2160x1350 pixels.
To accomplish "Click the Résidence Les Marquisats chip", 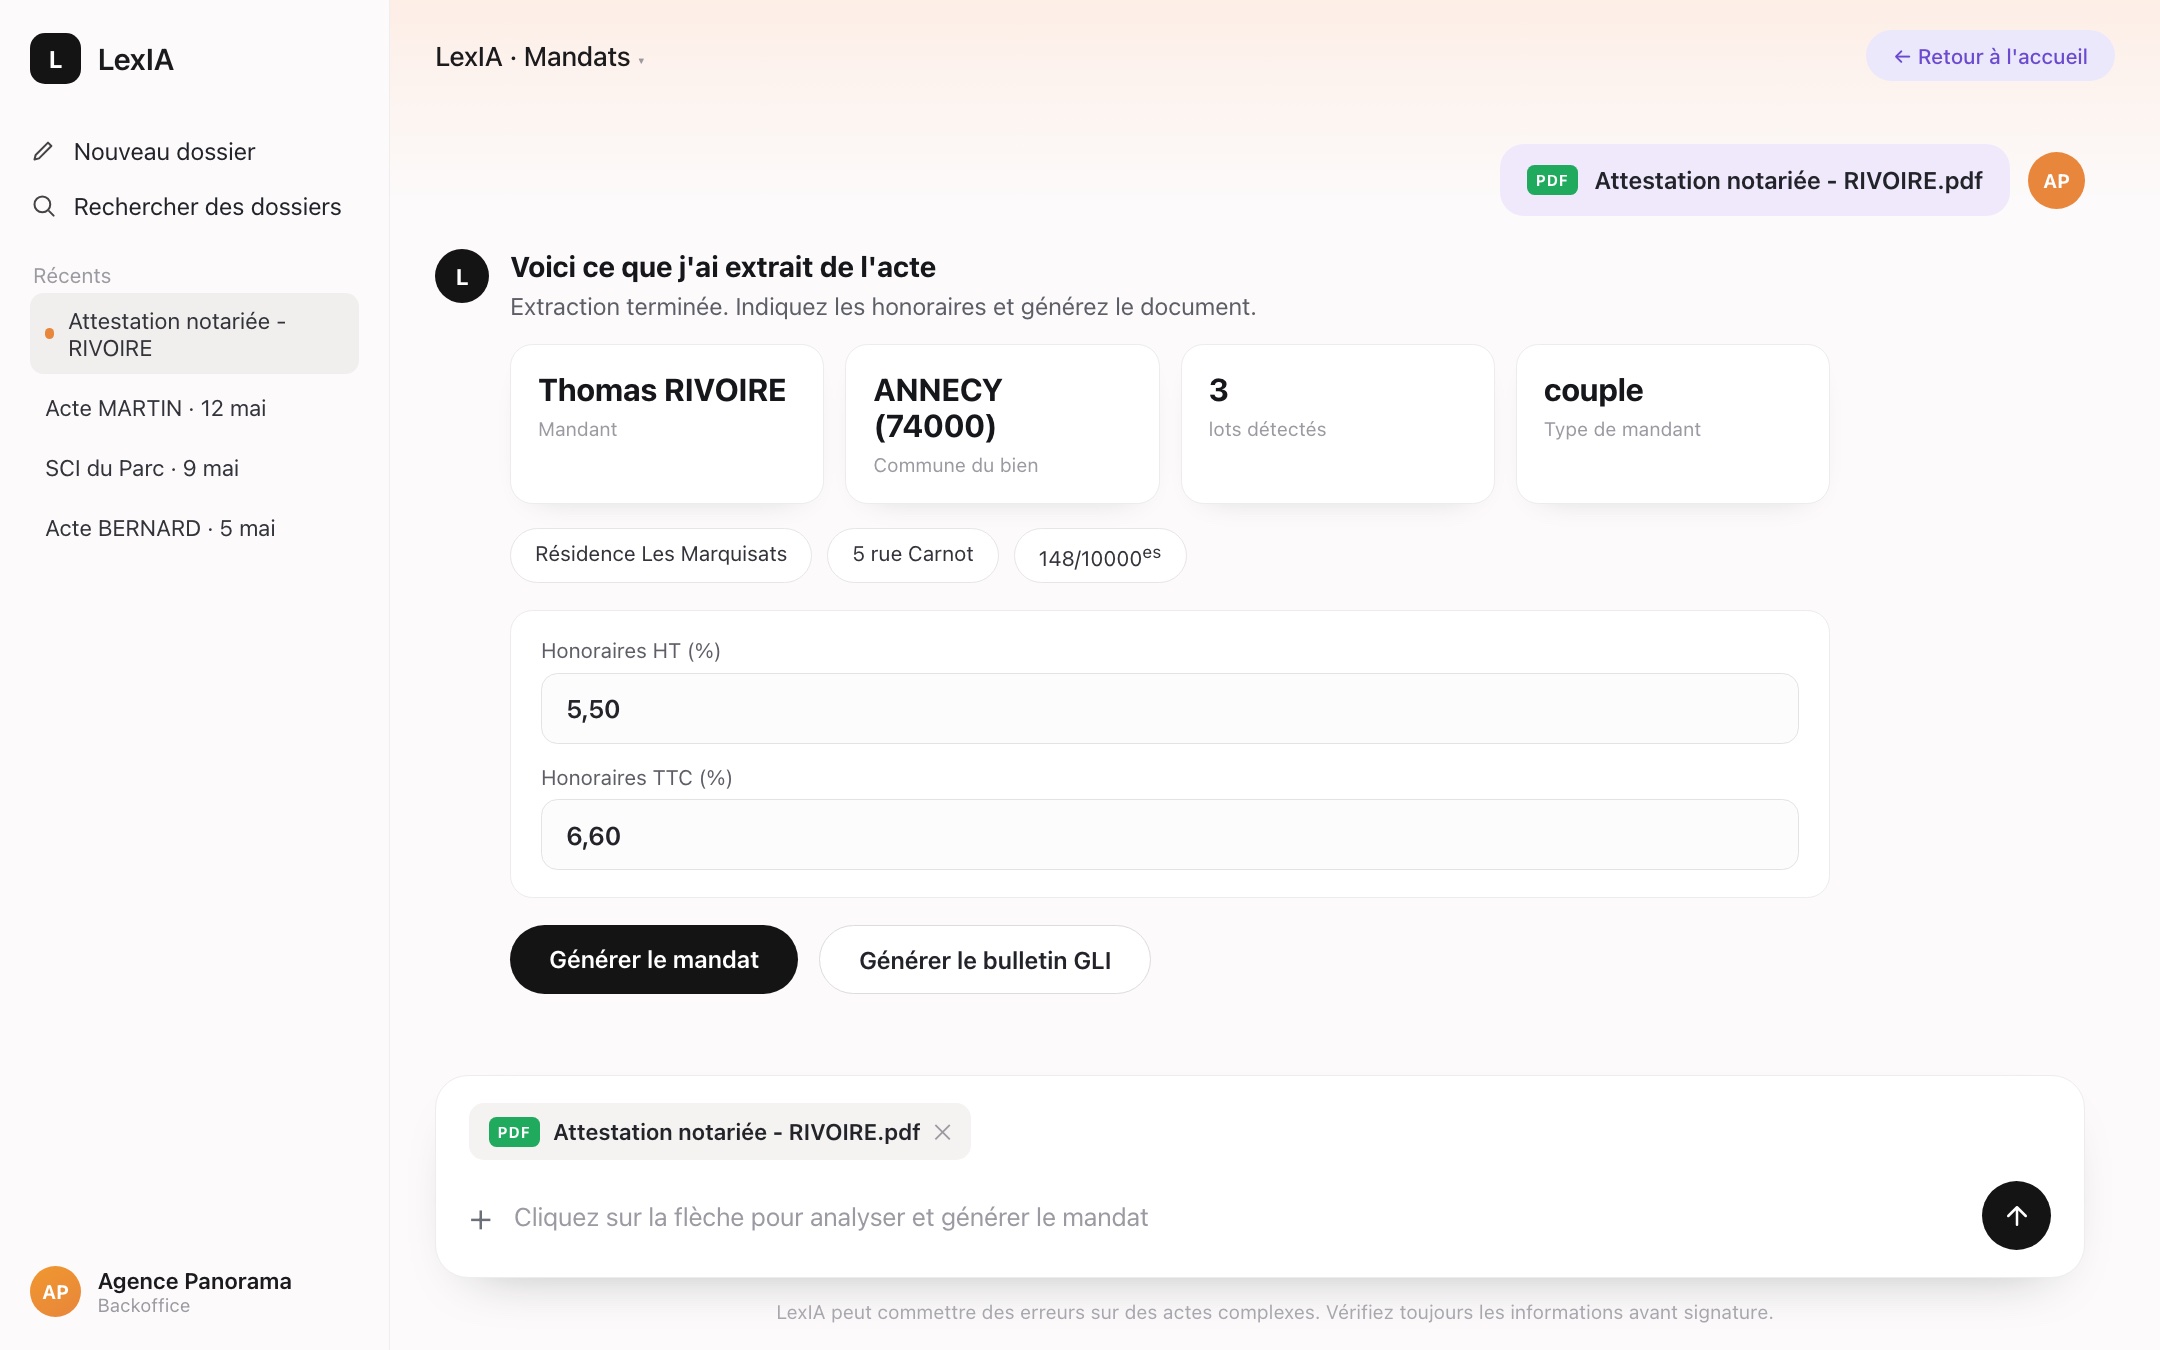I will (x=661, y=555).
